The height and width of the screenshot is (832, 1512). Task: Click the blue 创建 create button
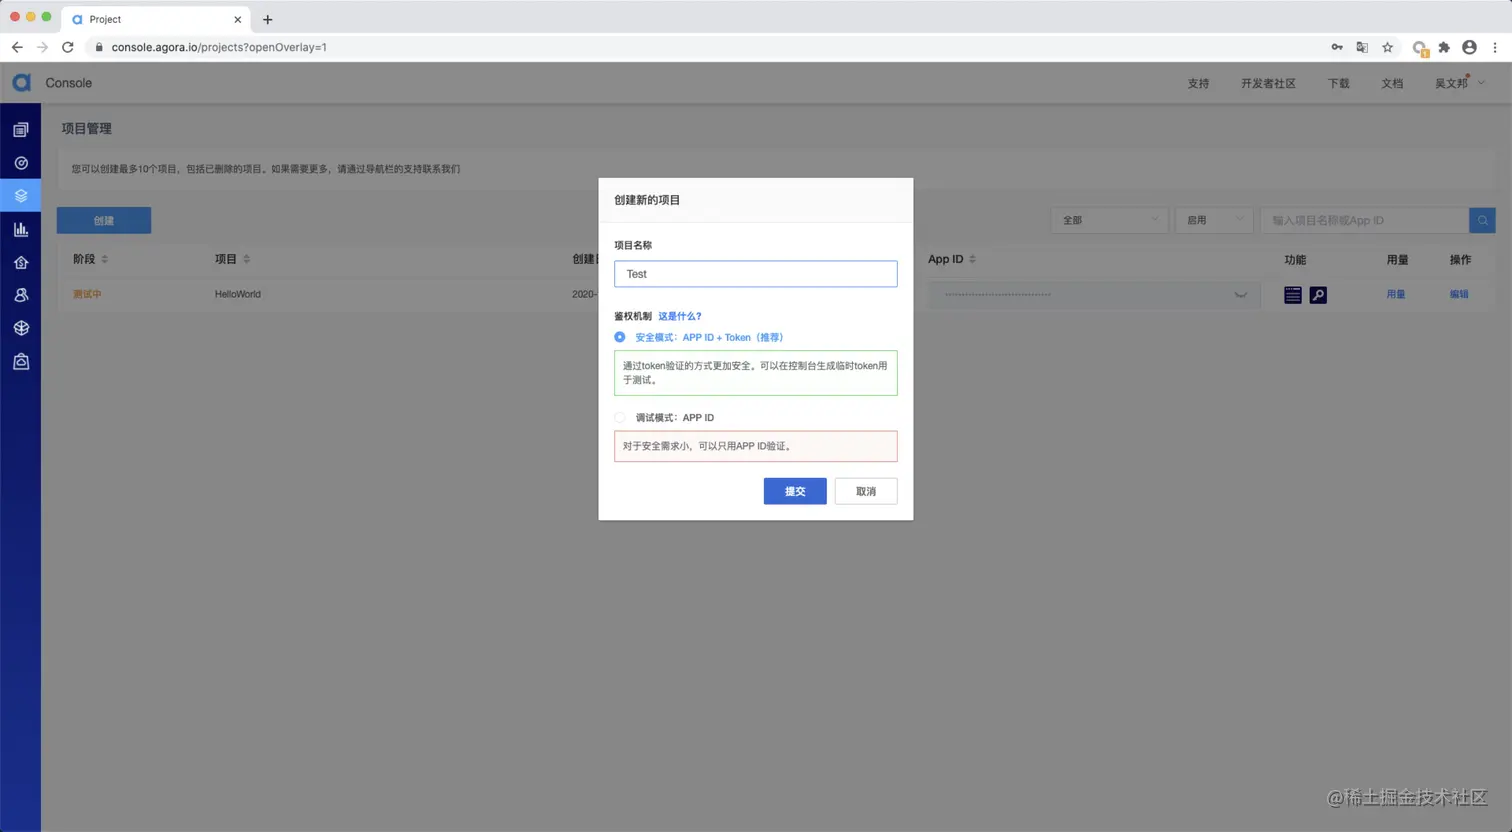point(104,220)
